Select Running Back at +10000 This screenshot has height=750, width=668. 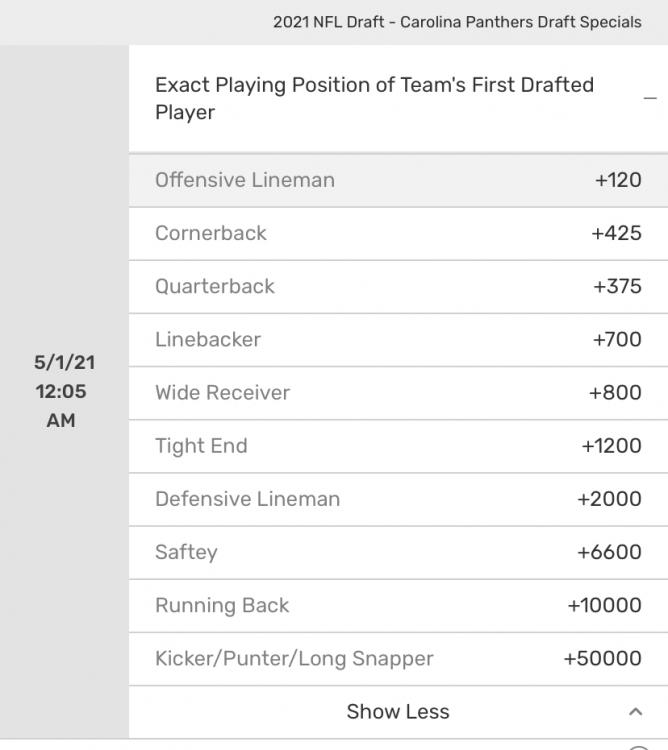pos(398,605)
